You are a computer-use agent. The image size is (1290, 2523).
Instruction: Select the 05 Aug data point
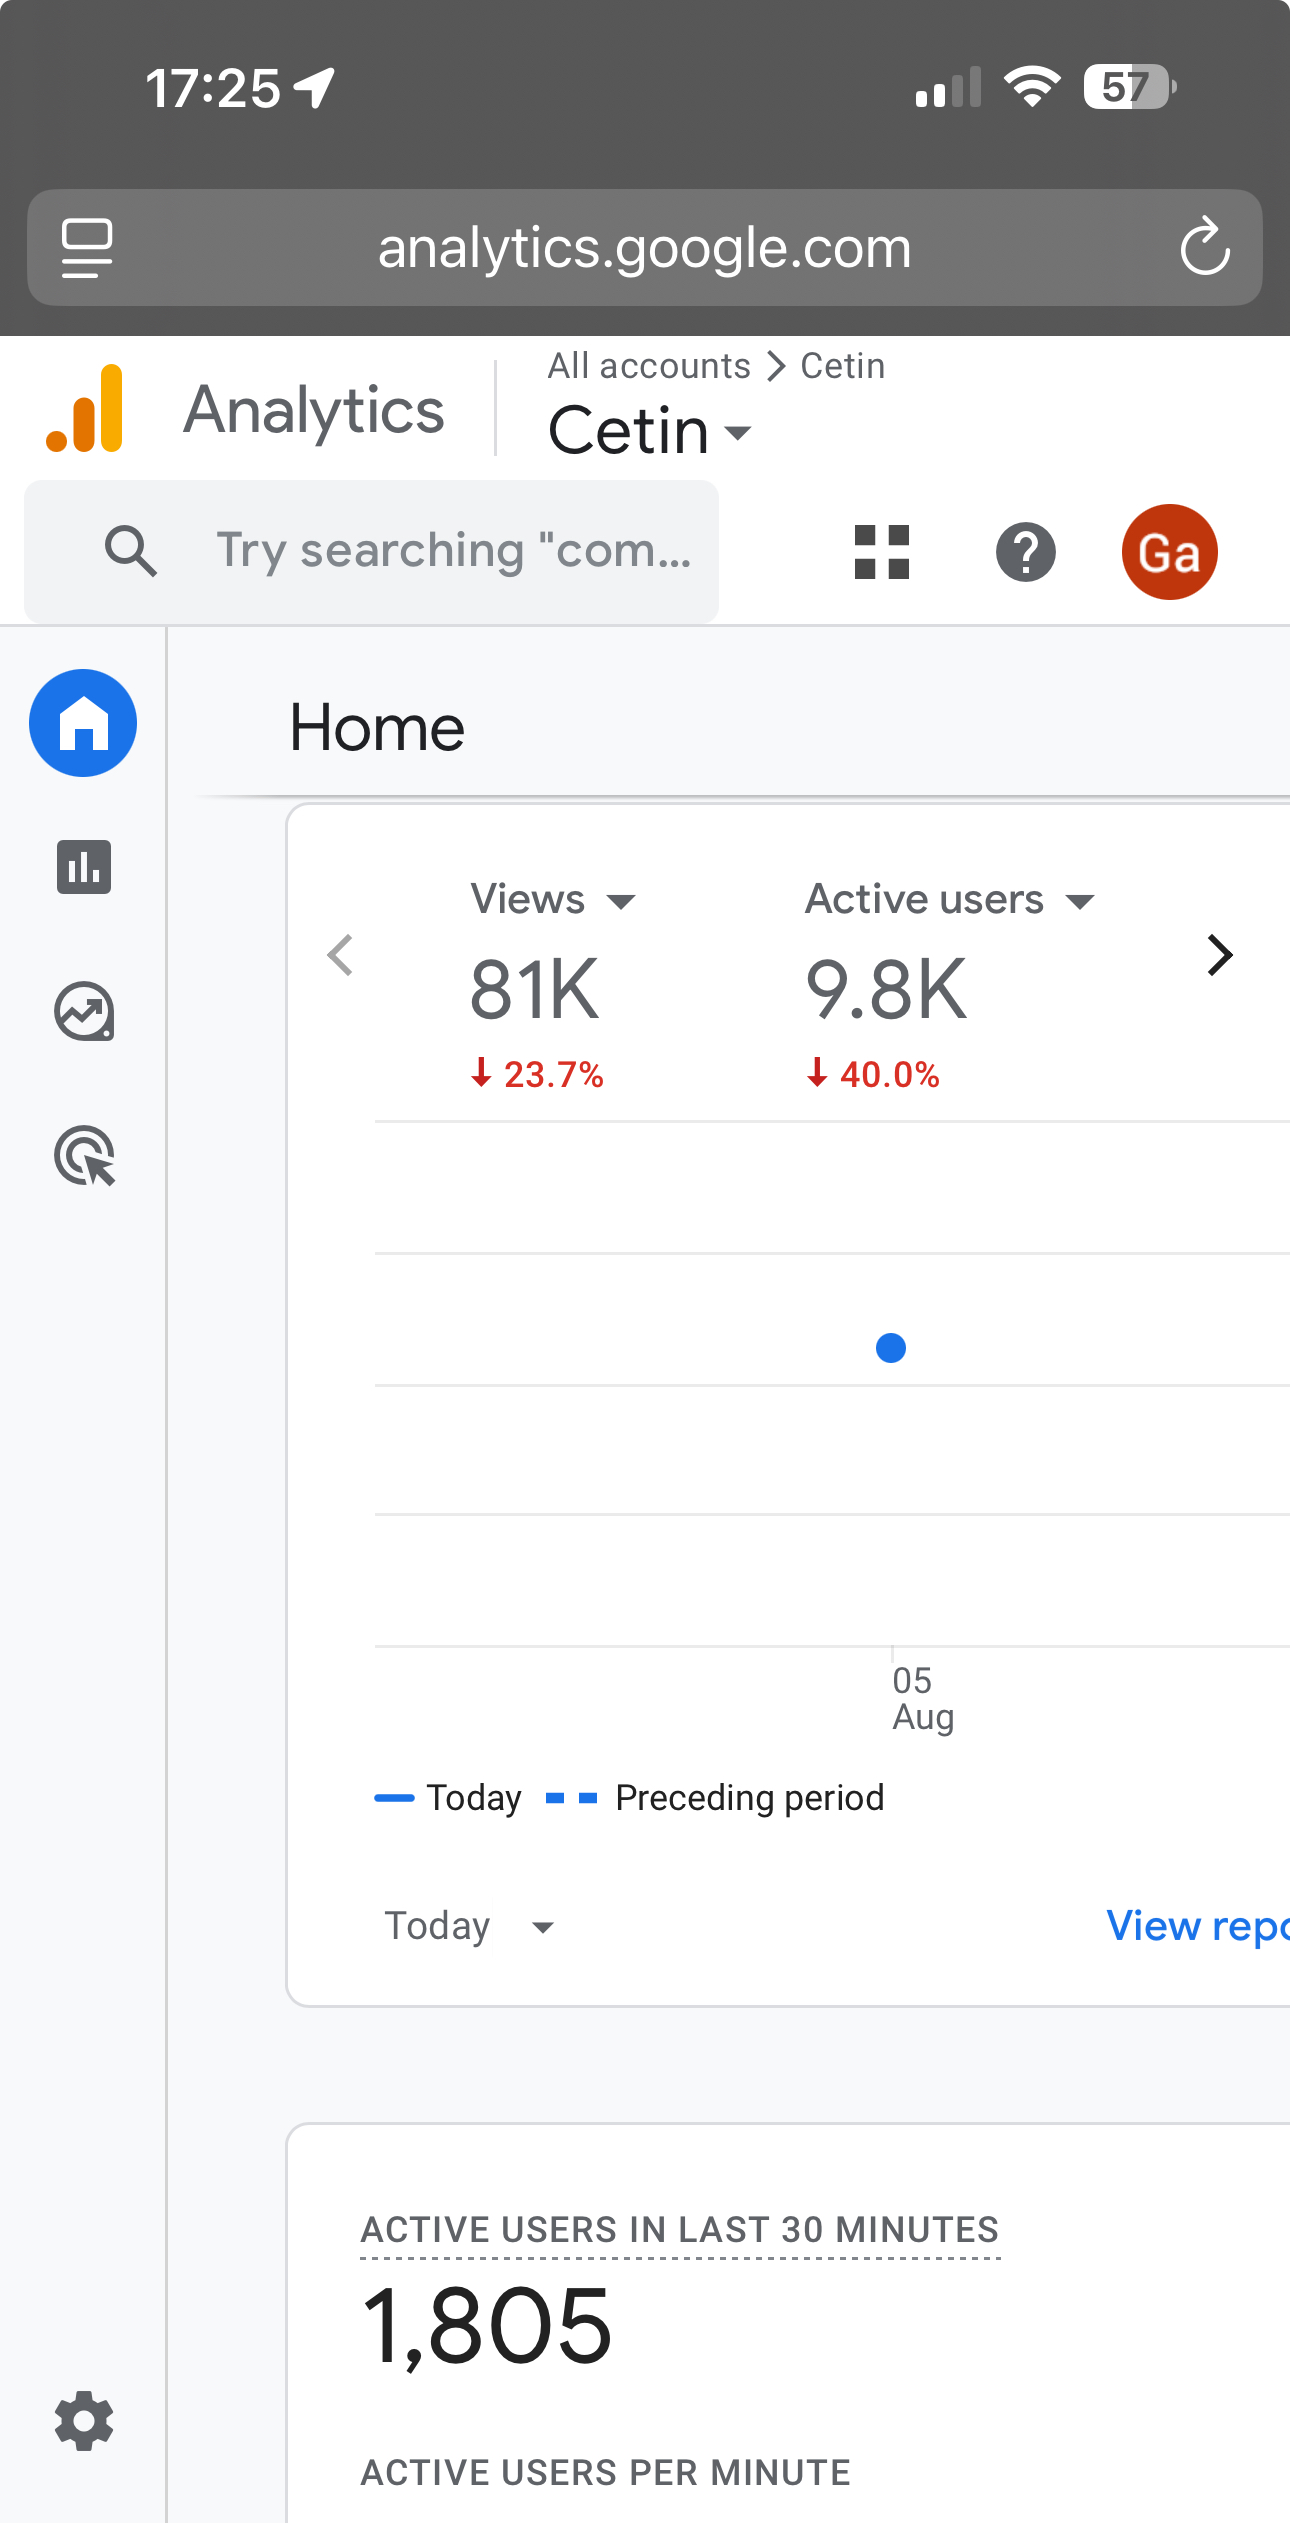(x=891, y=1348)
